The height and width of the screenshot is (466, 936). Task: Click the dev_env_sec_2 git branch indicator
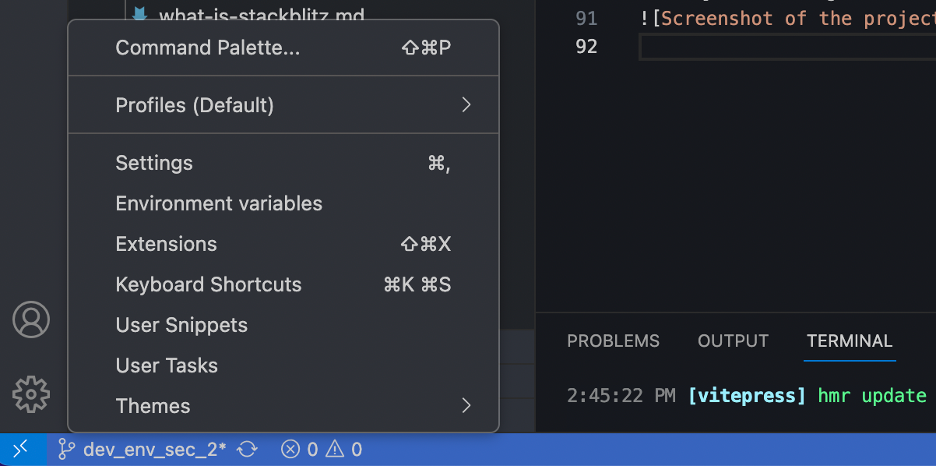click(143, 450)
